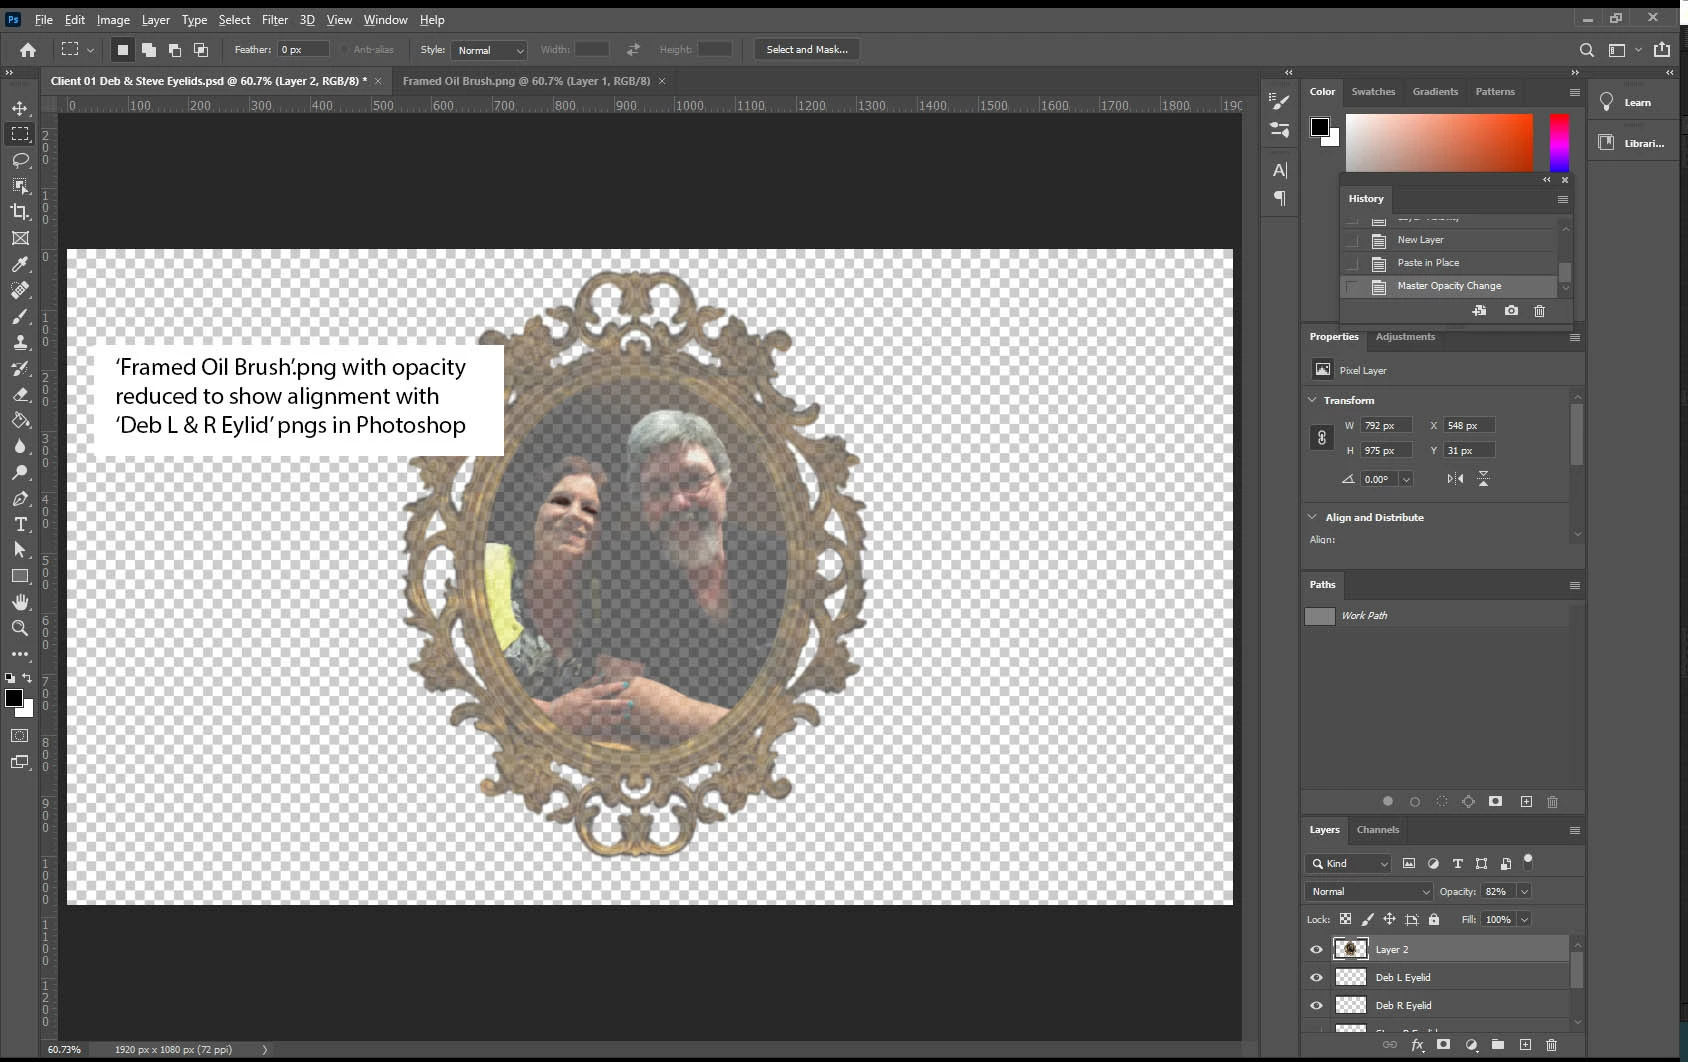Image resolution: width=1688 pixels, height=1062 pixels.
Task: Open the Window menu
Action: [385, 20]
